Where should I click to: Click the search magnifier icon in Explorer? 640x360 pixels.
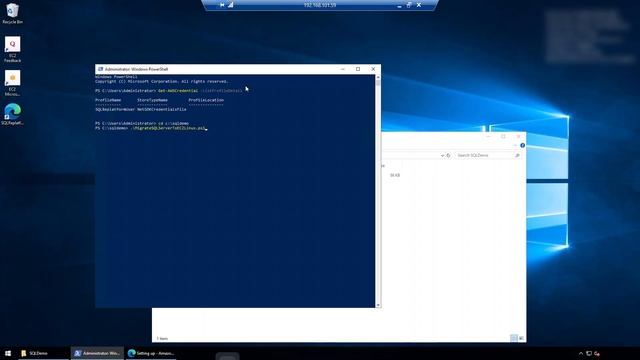click(x=518, y=156)
